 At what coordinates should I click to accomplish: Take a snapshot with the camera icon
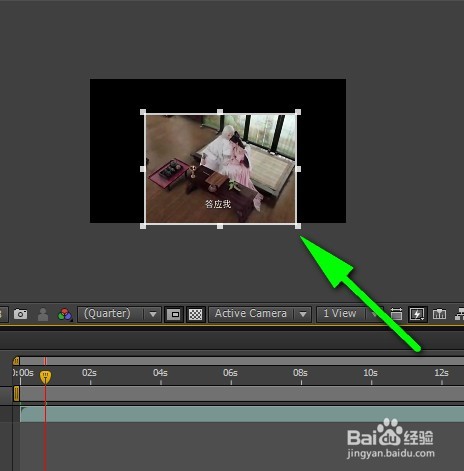(x=20, y=314)
